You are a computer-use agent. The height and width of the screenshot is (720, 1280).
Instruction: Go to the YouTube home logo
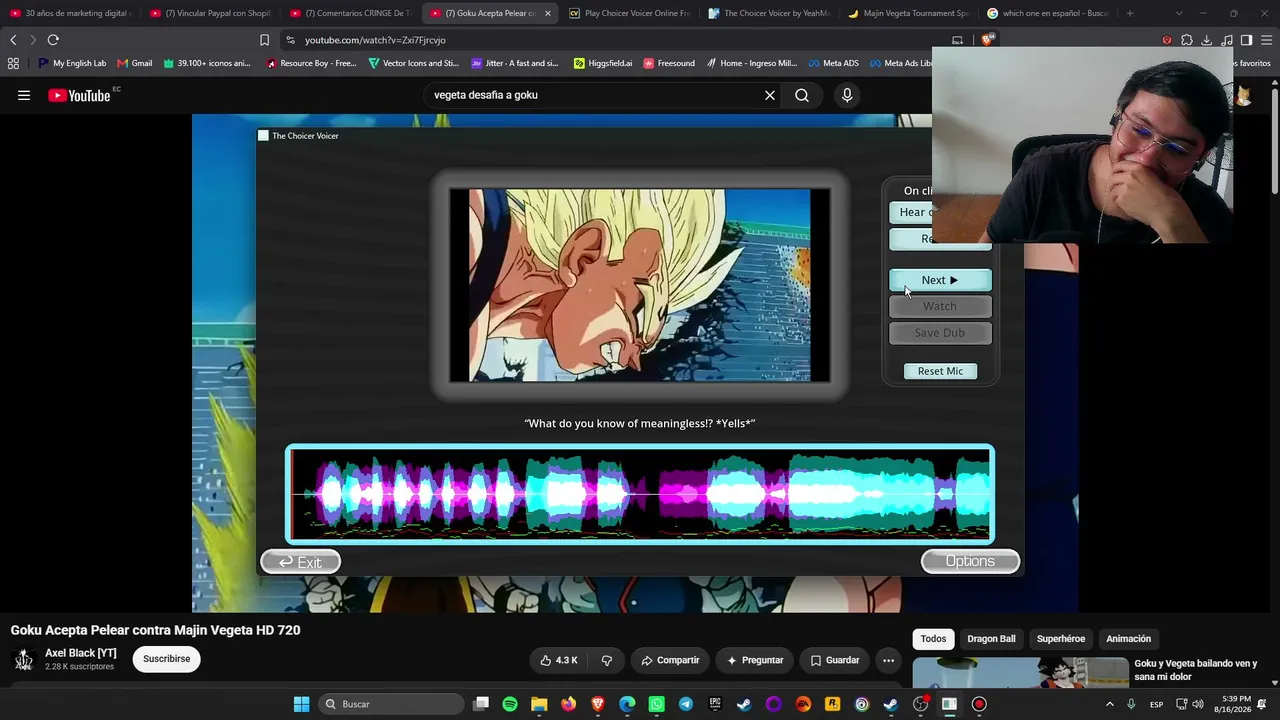click(x=79, y=95)
